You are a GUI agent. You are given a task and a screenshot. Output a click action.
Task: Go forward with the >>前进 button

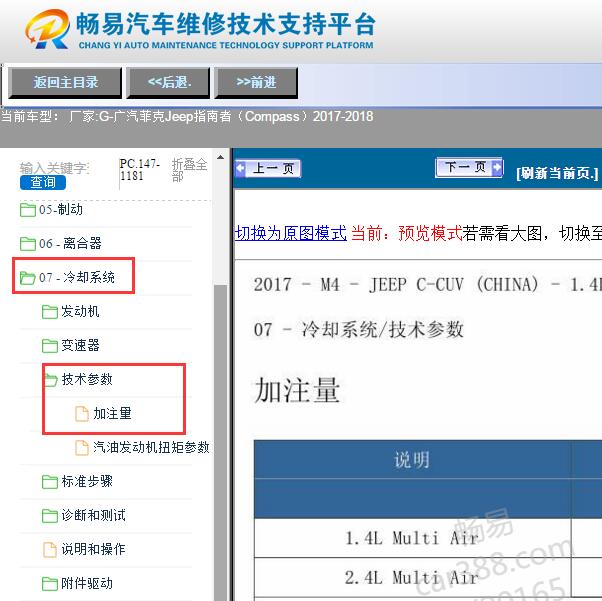(256, 82)
